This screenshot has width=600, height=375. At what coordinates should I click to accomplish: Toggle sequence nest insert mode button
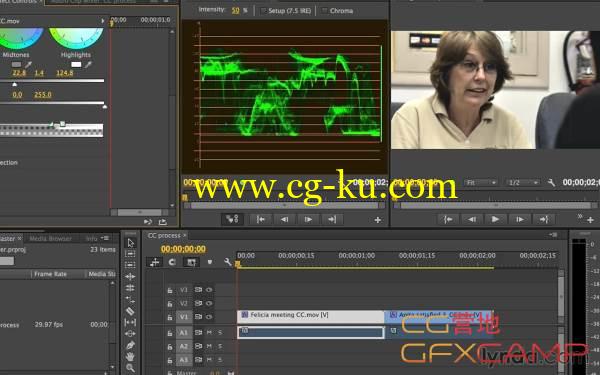[x=155, y=262]
